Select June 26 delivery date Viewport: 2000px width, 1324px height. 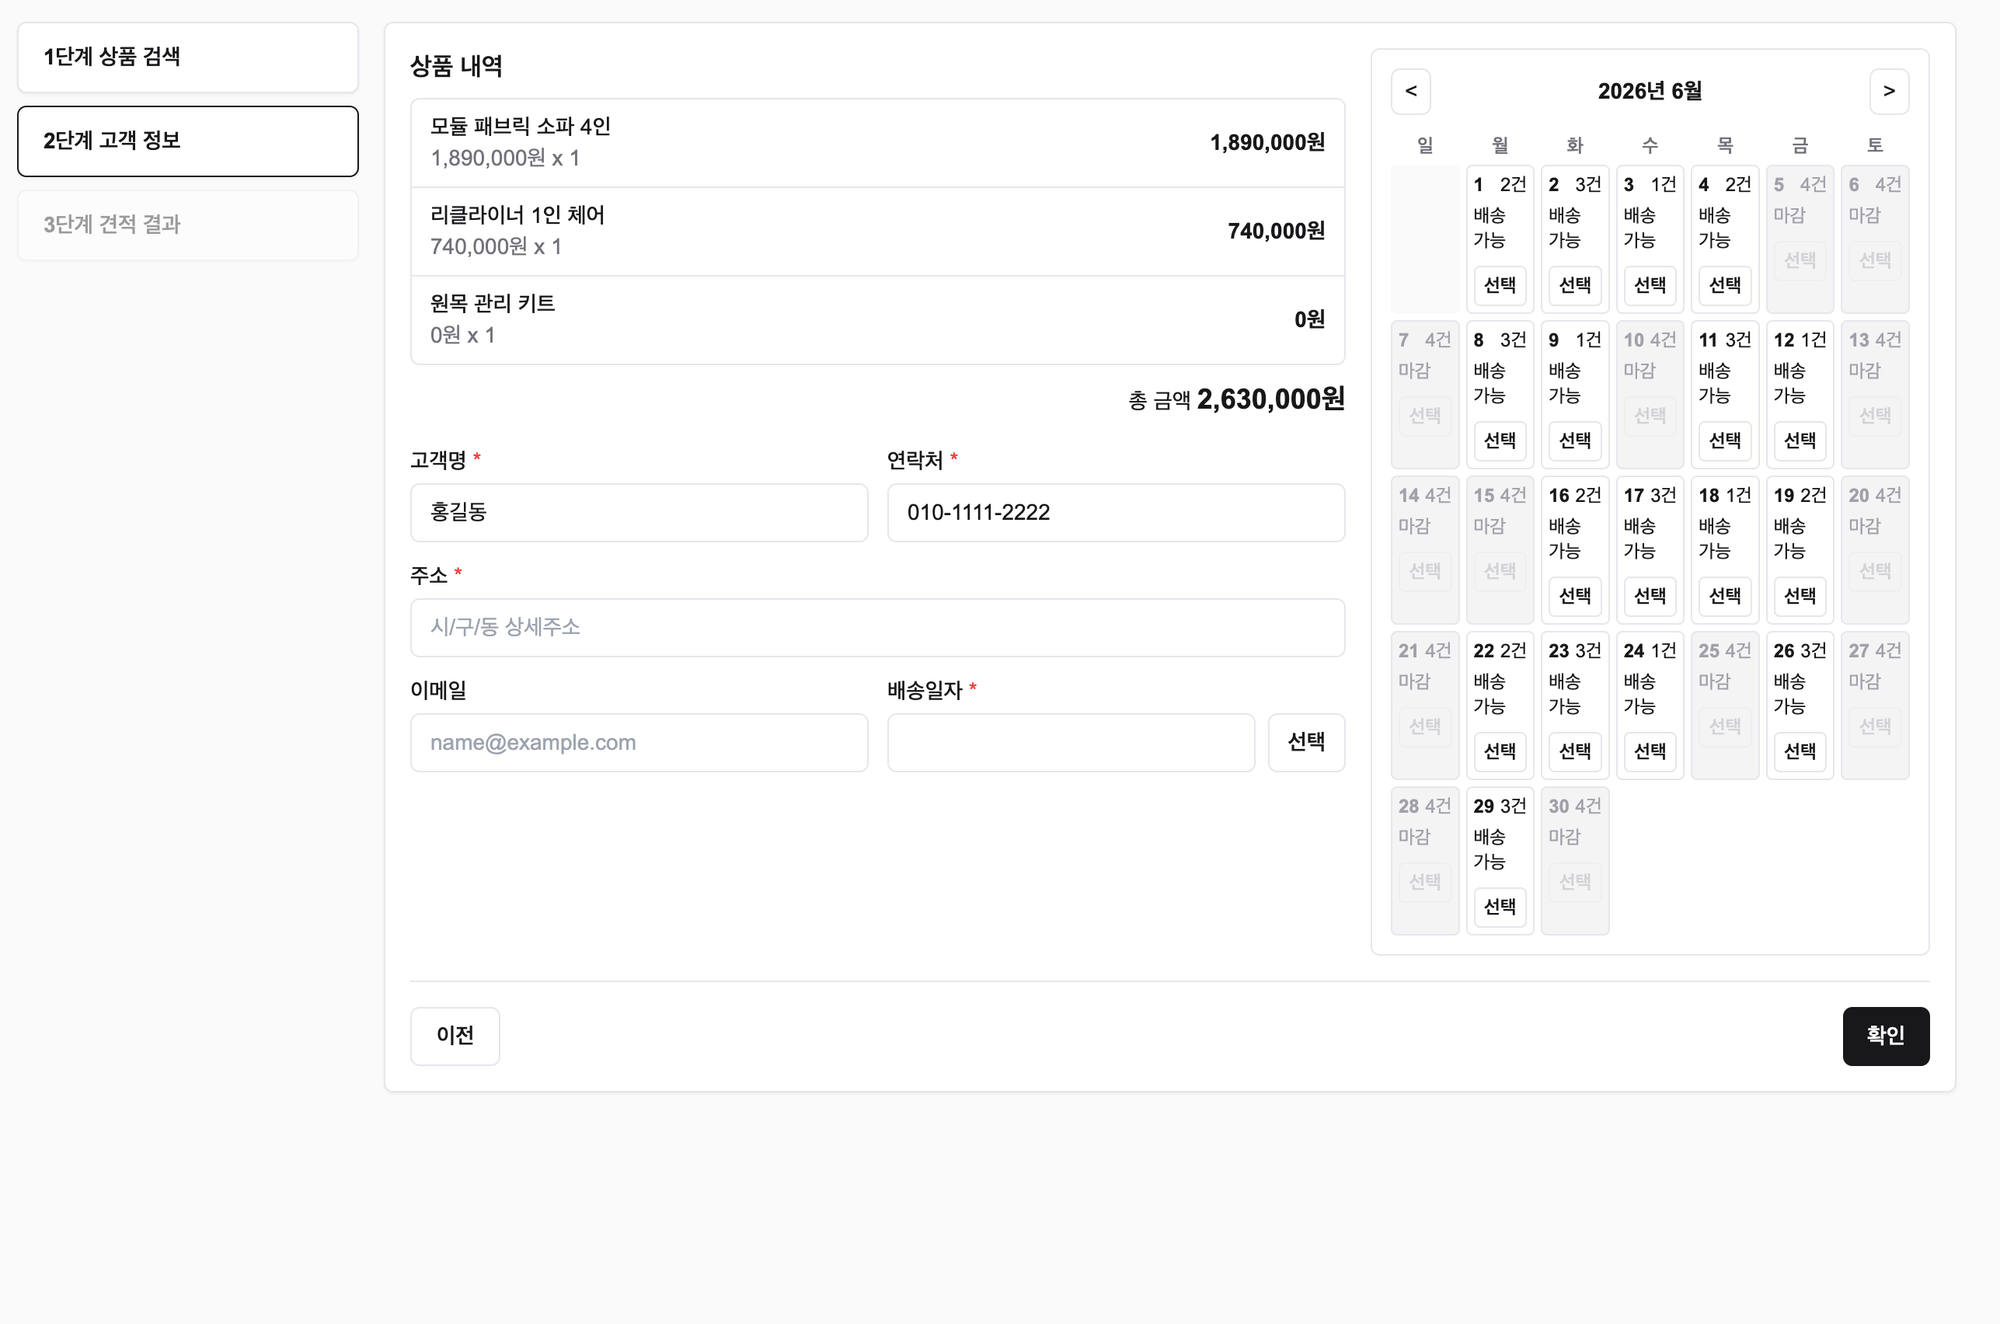(1799, 752)
